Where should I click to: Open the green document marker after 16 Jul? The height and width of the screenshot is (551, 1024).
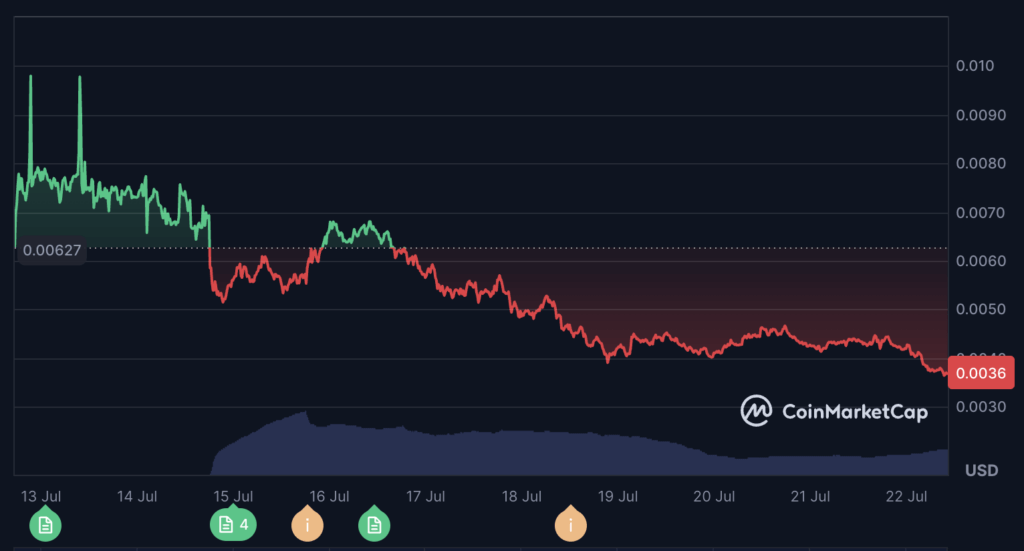click(x=375, y=524)
